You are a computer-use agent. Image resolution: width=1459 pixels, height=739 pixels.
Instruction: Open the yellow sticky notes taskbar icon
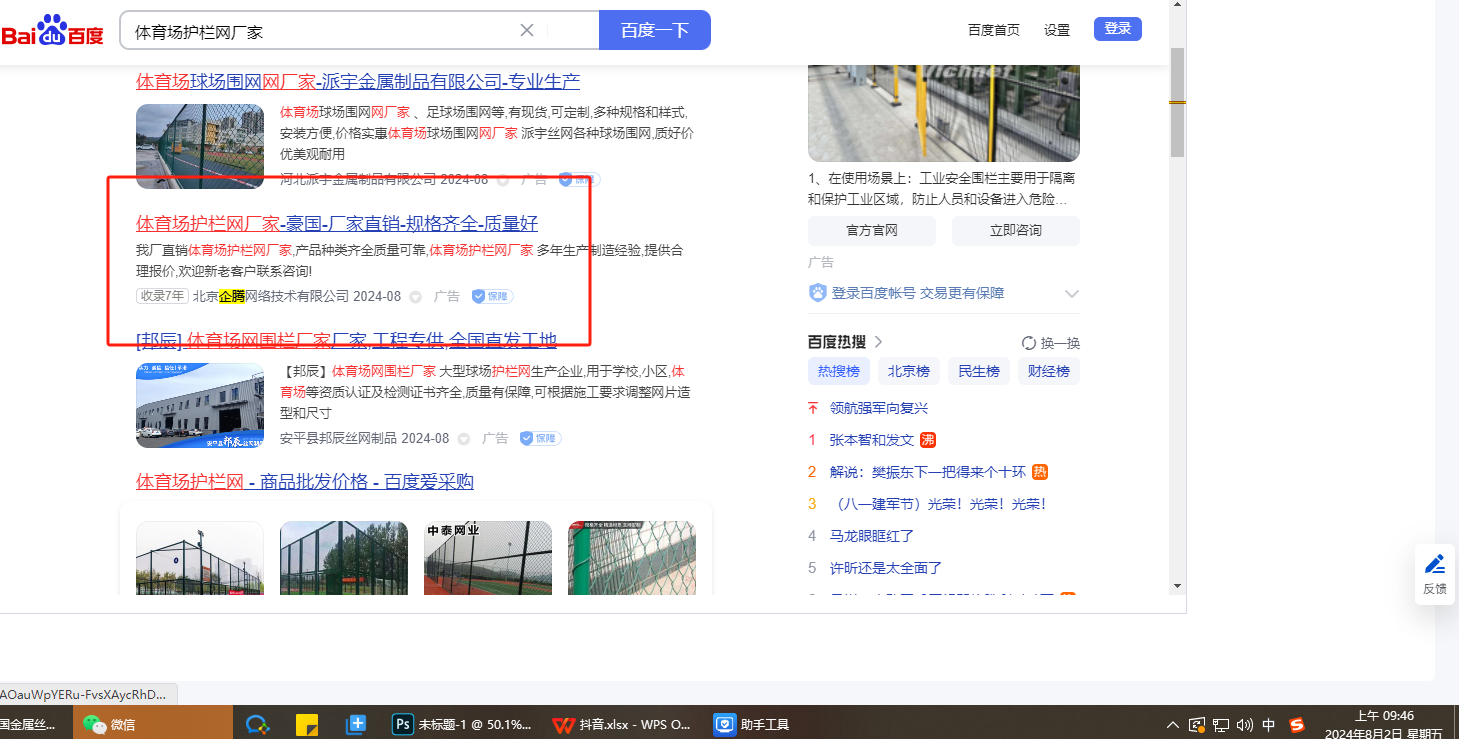(306, 724)
